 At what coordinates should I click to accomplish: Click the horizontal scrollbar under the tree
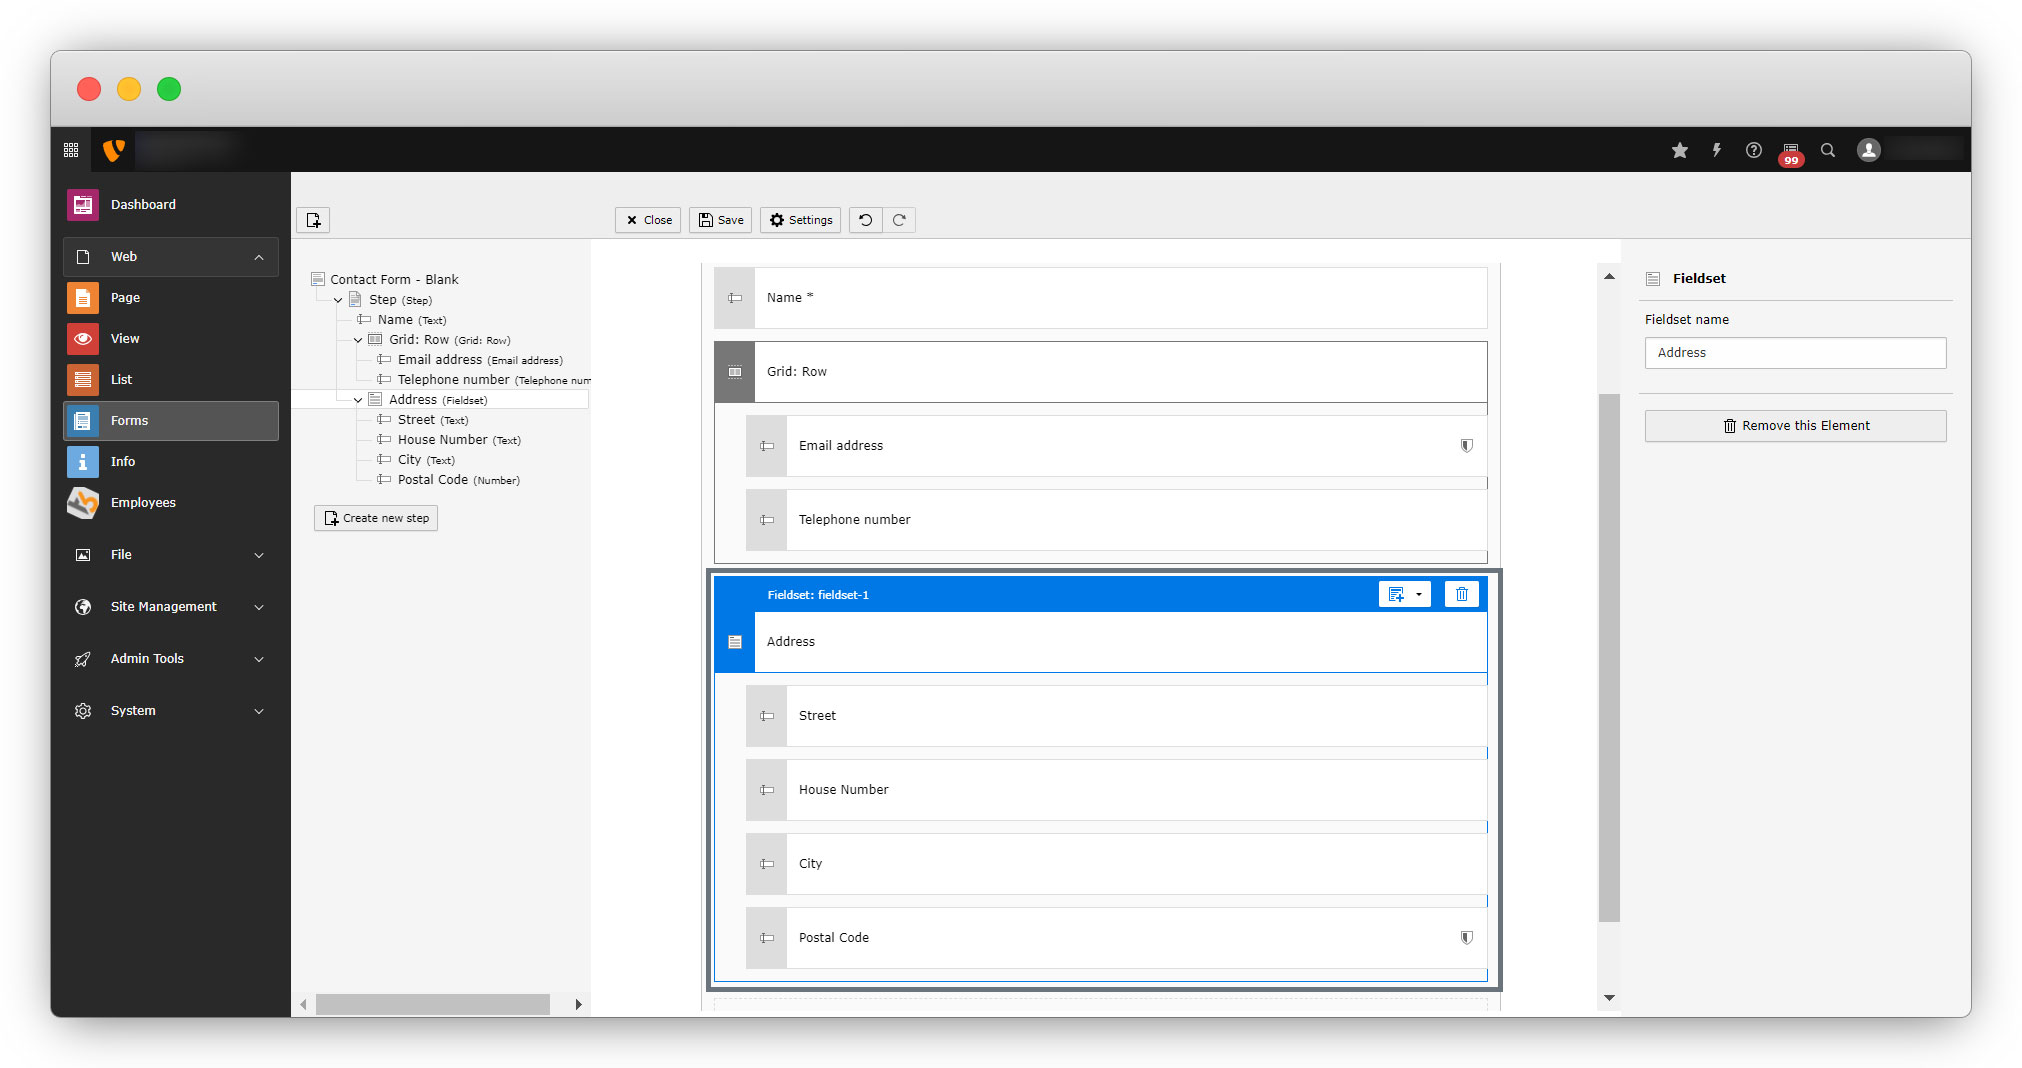click(432, 1004)
